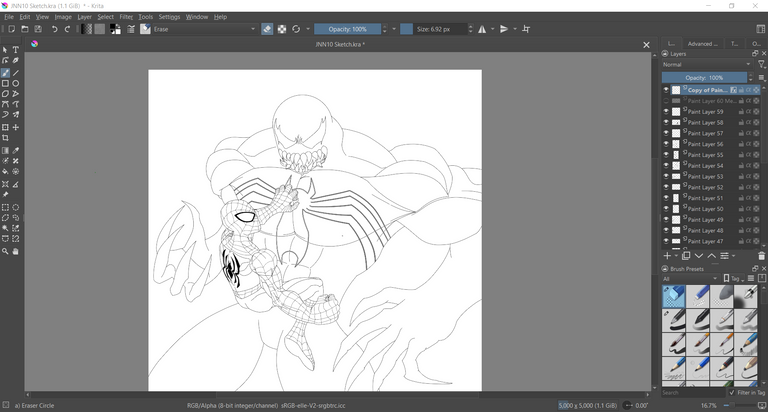Click the Reload Original Preset icon

(x=296, y=29)
